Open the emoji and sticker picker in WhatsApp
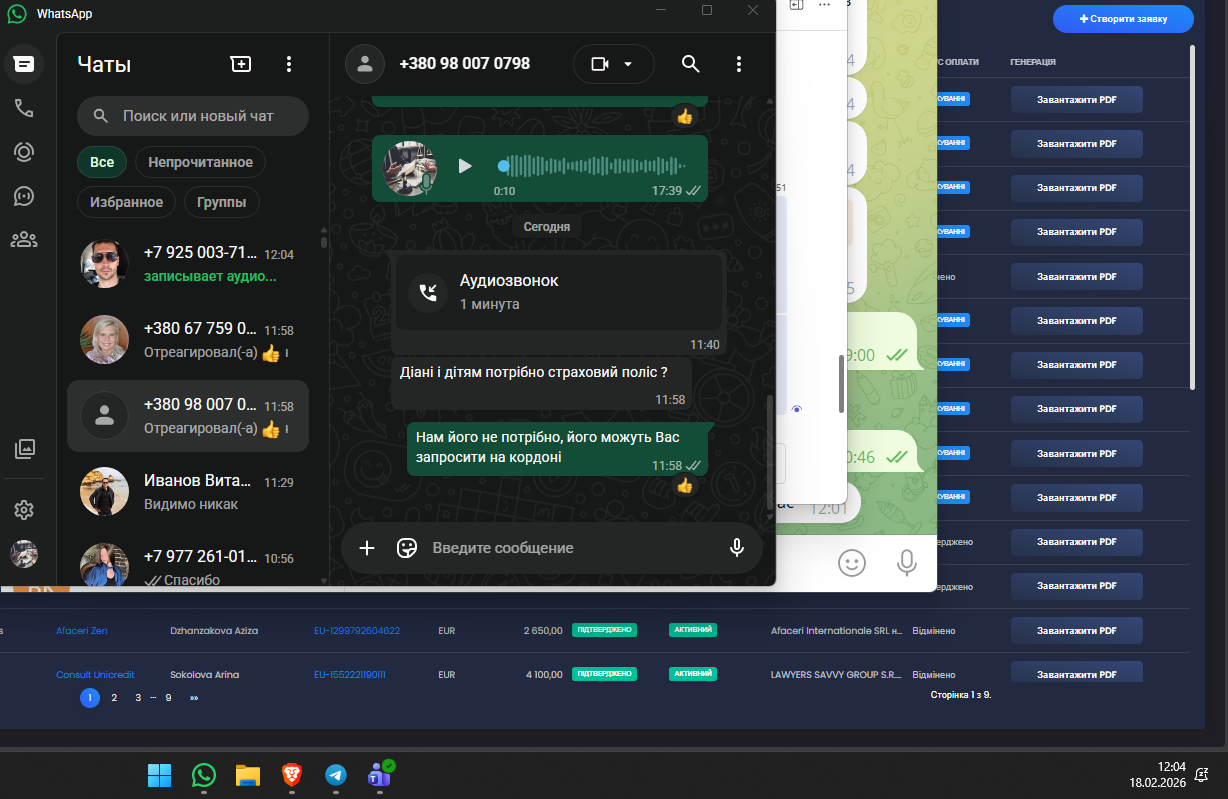Image resolution: width=1228 pixels, height=799 pixels. click(407, 548)
